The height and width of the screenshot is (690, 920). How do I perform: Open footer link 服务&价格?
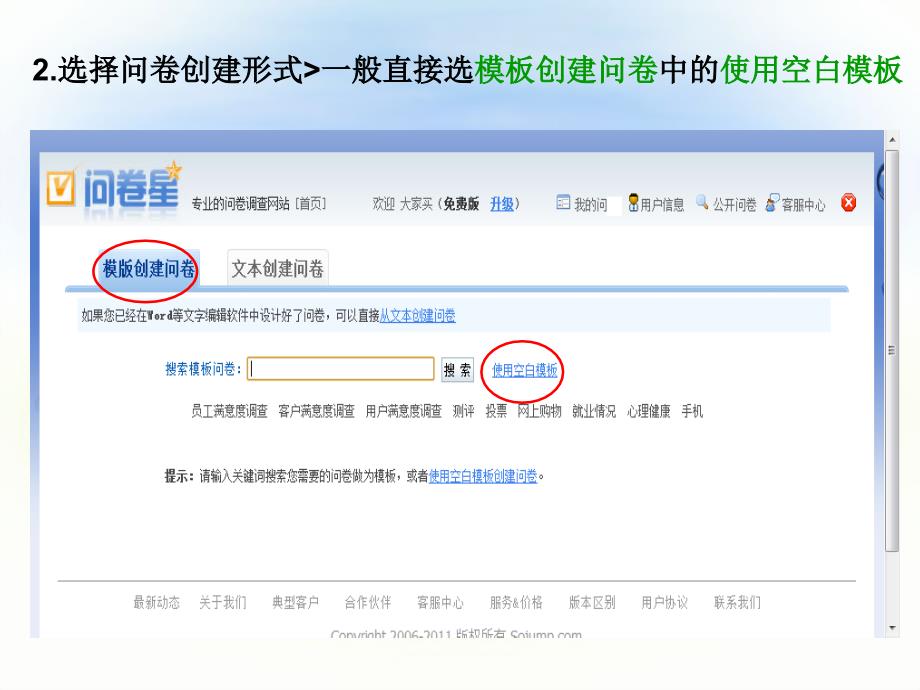point(516,603)
